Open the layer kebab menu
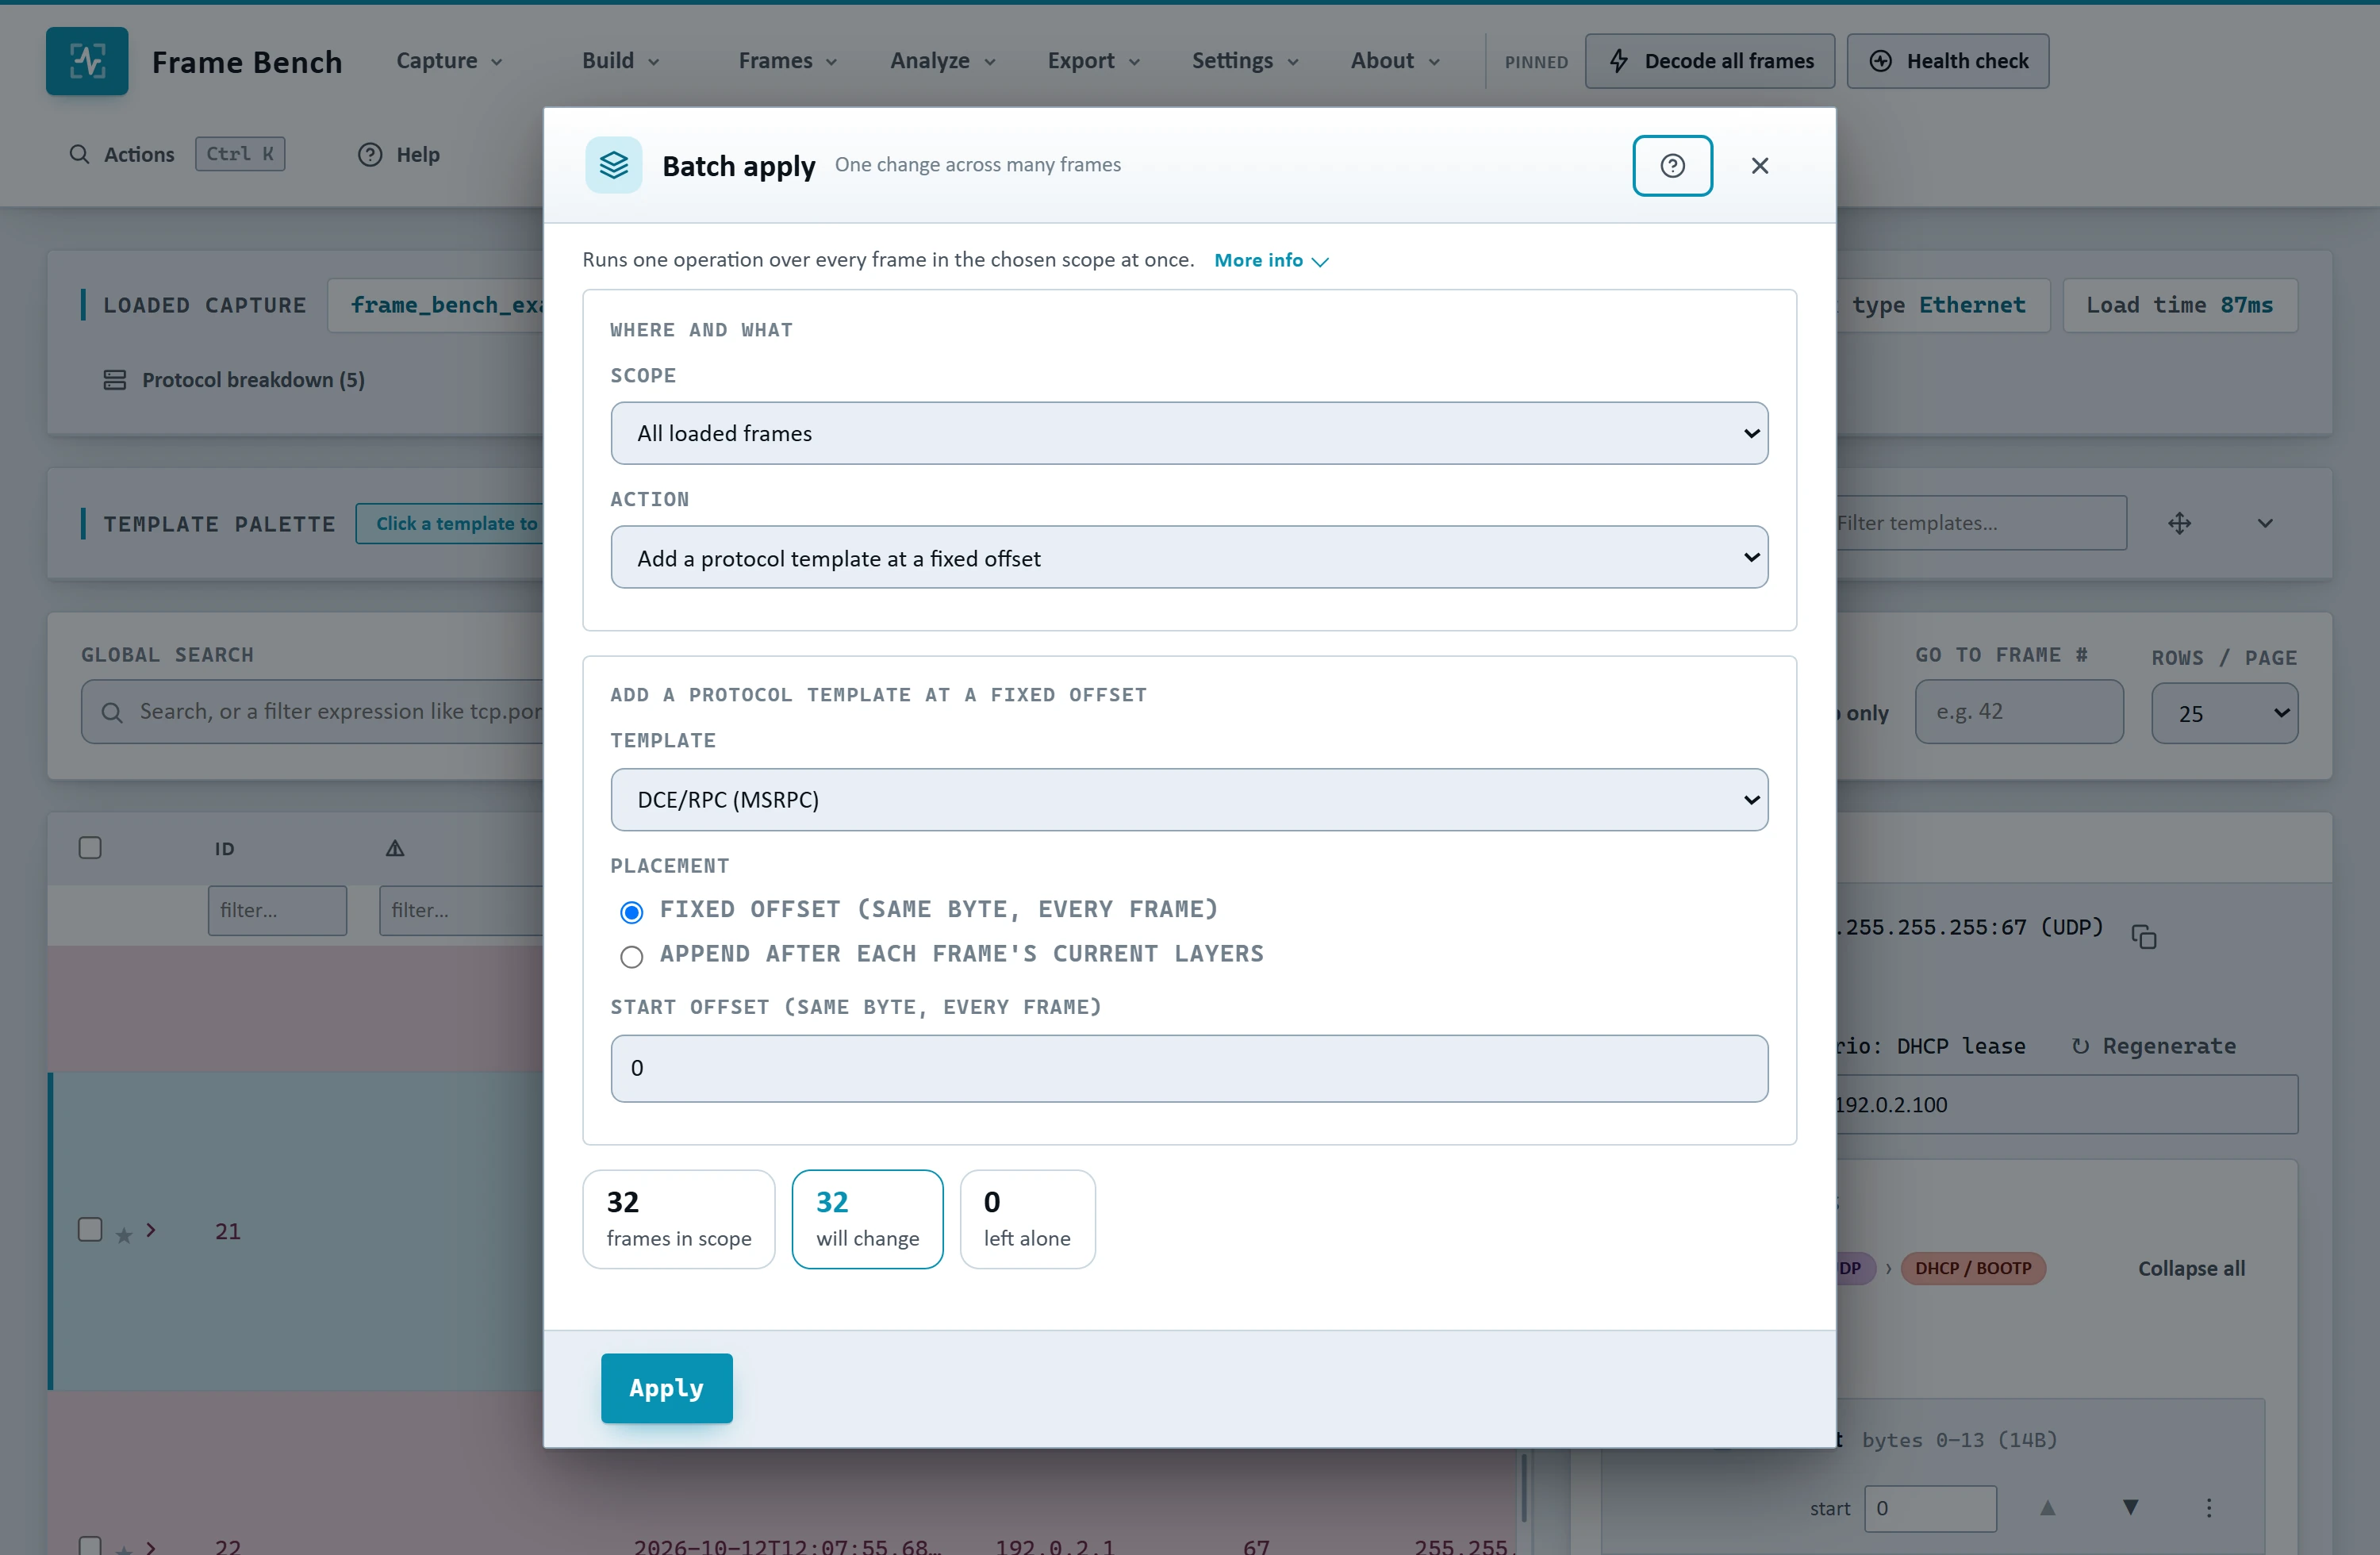Image resolution: width=2380 pixels, height=1555 pixels. 2209,1507
